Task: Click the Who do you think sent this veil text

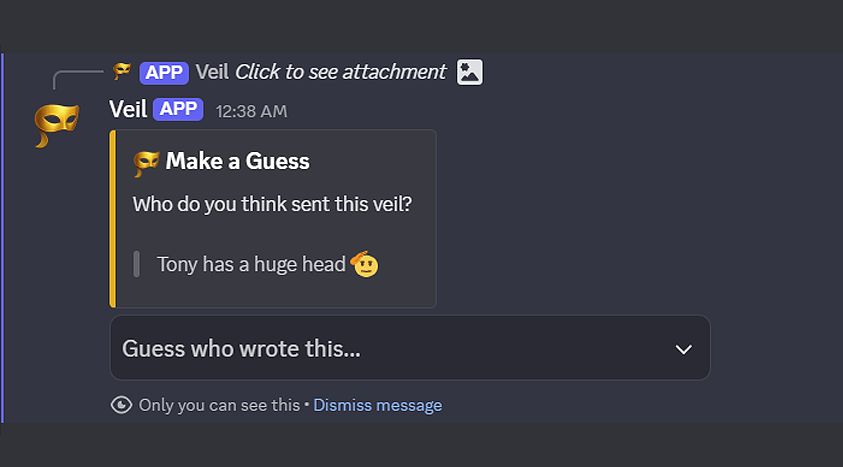Action: point(272,204)
